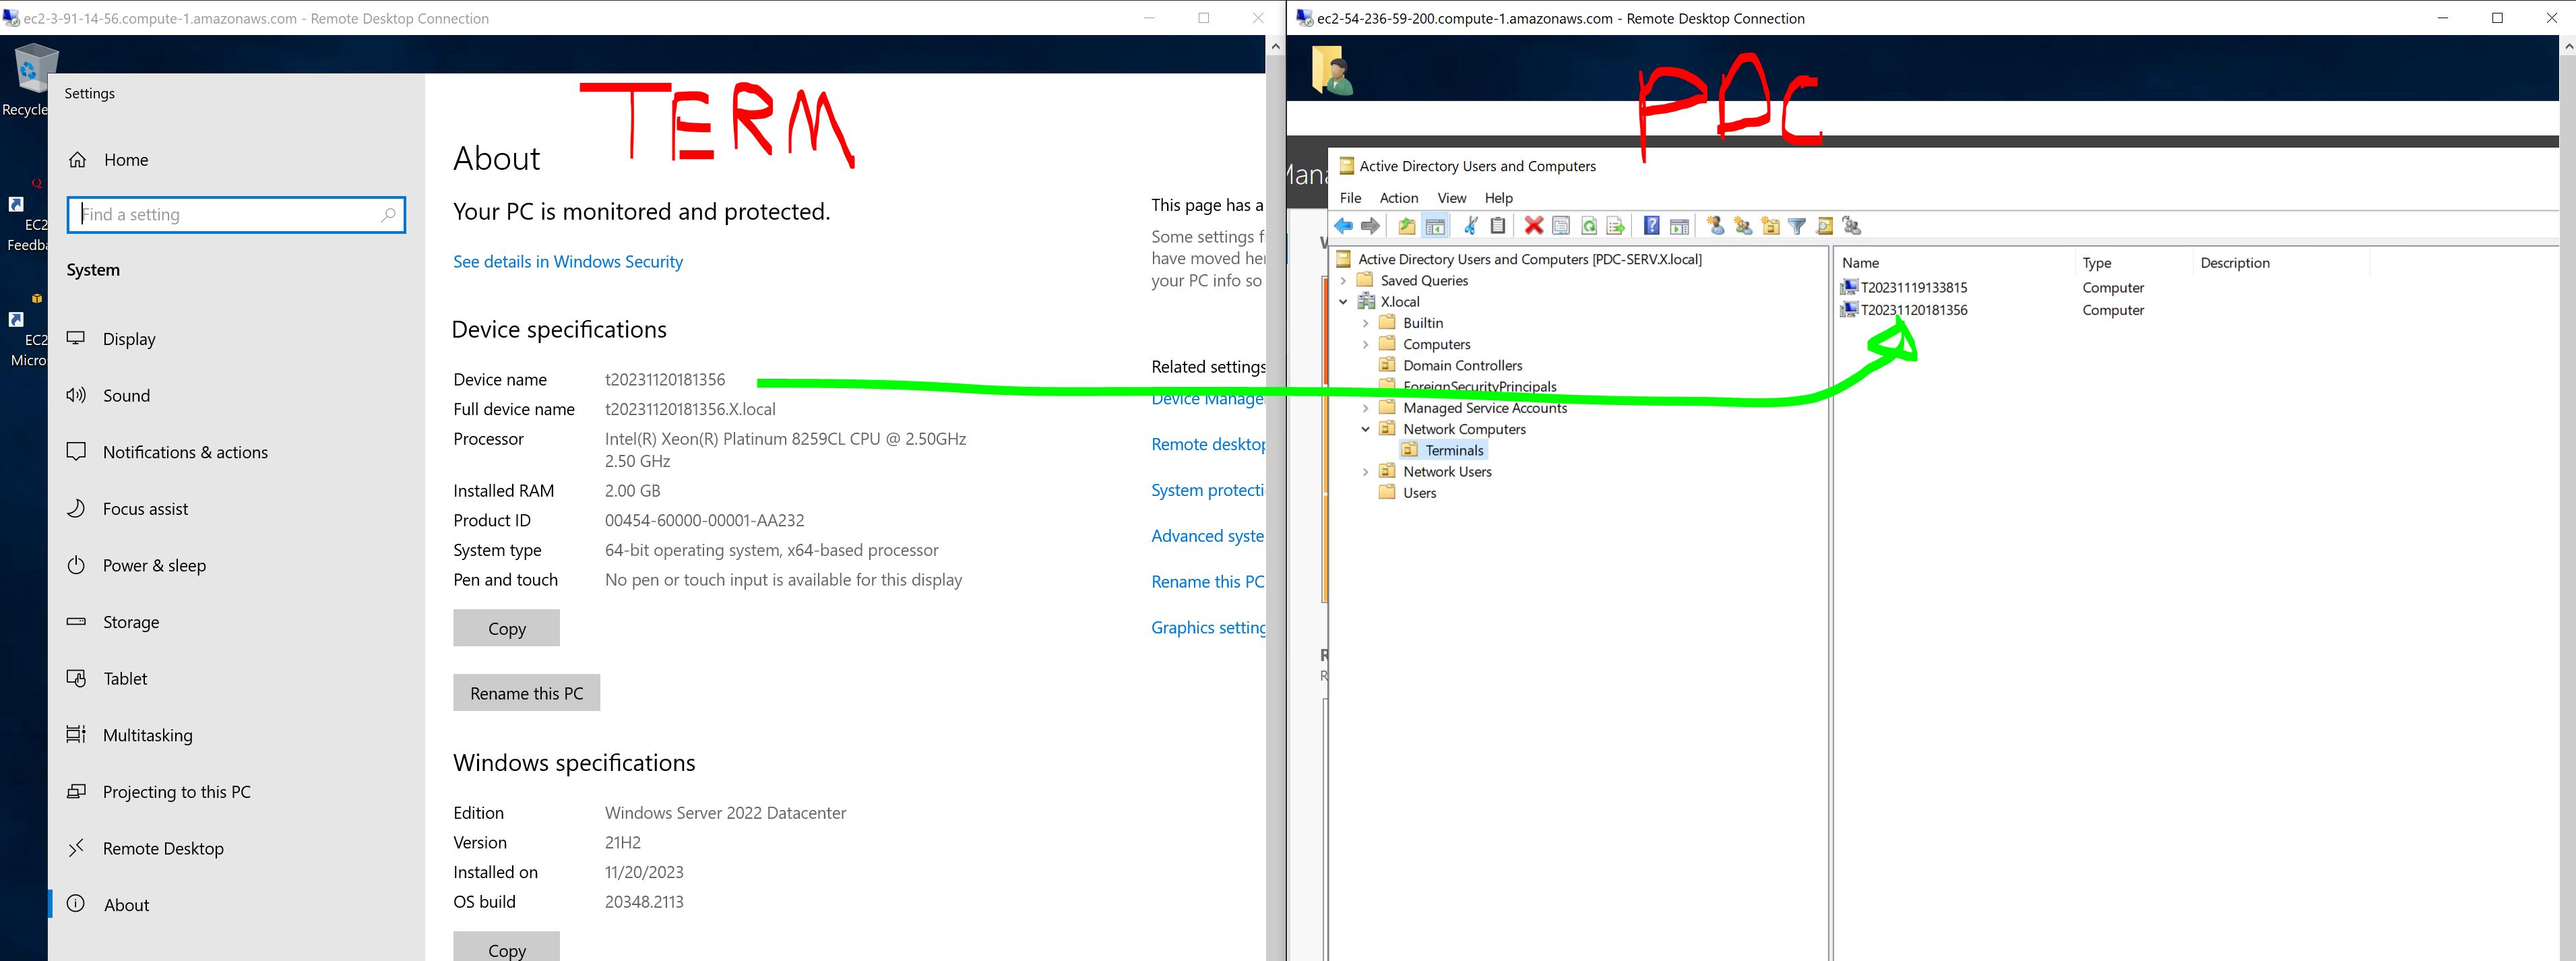The width and height of the screenshot is (2576, 961).
Task: Open the View menu
Action: (x=1452, y=198)
